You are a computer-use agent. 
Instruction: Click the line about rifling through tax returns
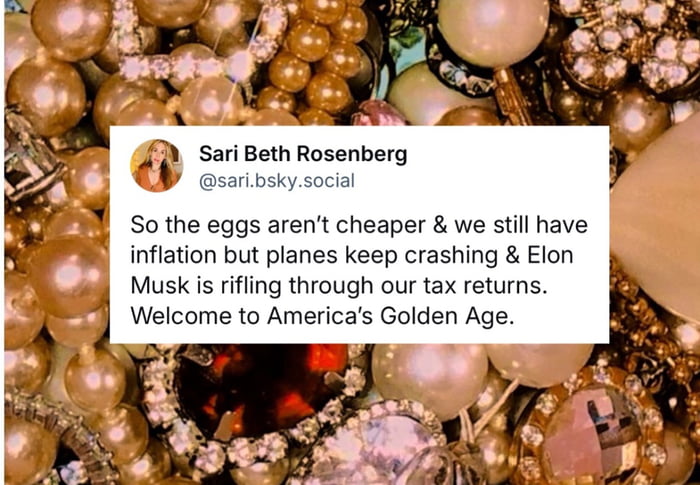(339, 286)
